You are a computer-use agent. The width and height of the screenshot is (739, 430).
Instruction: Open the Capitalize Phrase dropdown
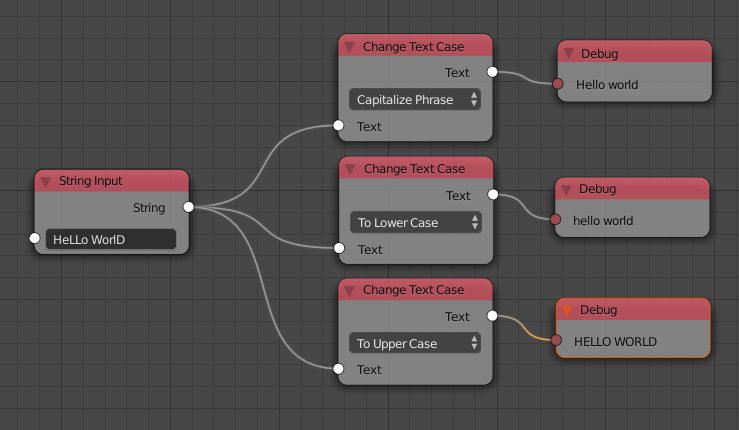pos(415,99)
